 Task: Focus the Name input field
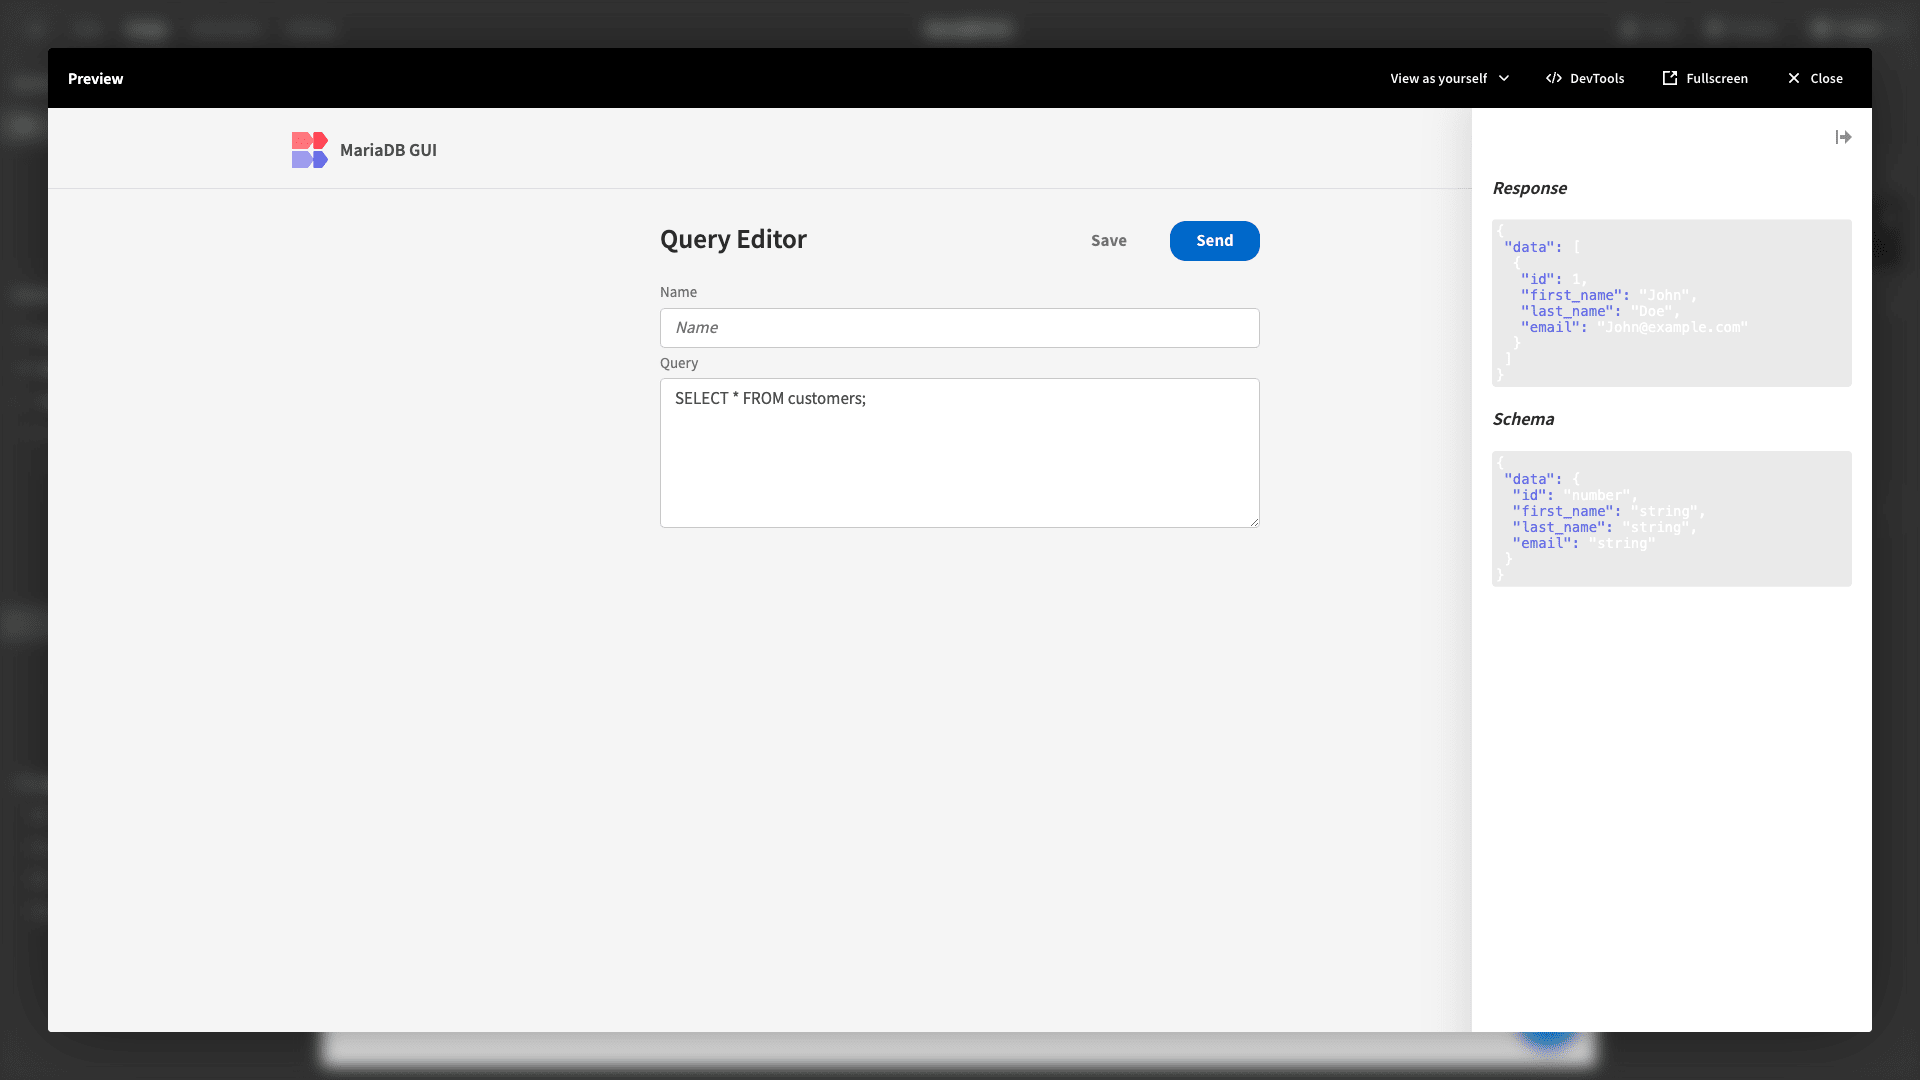coord(959,328)
